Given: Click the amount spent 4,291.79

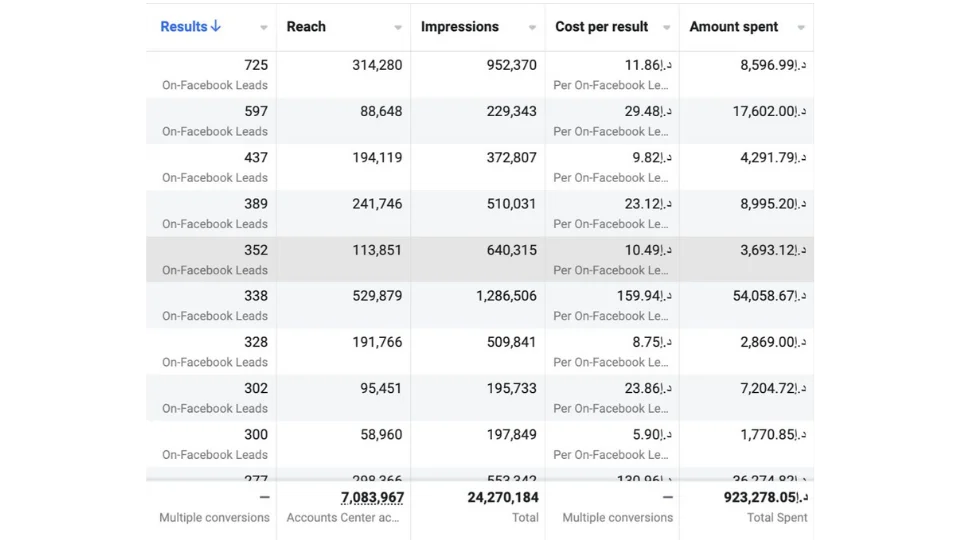Looking at the screenshot, I should (x=773, y=157).
